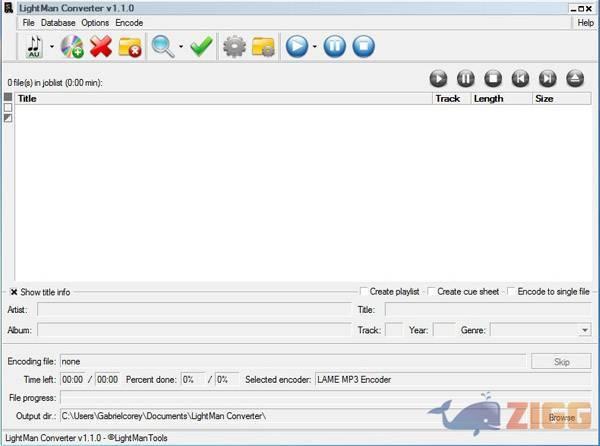Viewport: 600px width, 446px height.
Task: Hide the Show title info section
Action: 14,292
